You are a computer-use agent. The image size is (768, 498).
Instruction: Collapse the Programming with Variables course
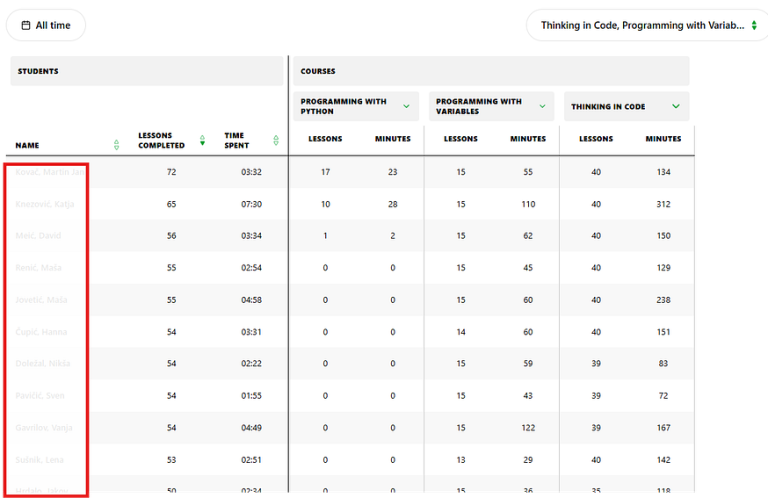click(x=542, y=106)
